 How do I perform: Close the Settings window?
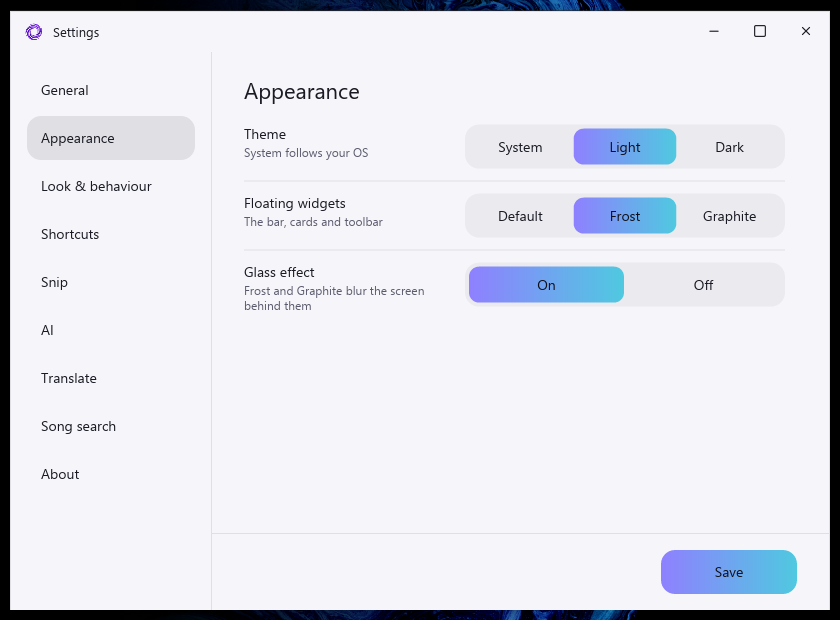point(806,32)
